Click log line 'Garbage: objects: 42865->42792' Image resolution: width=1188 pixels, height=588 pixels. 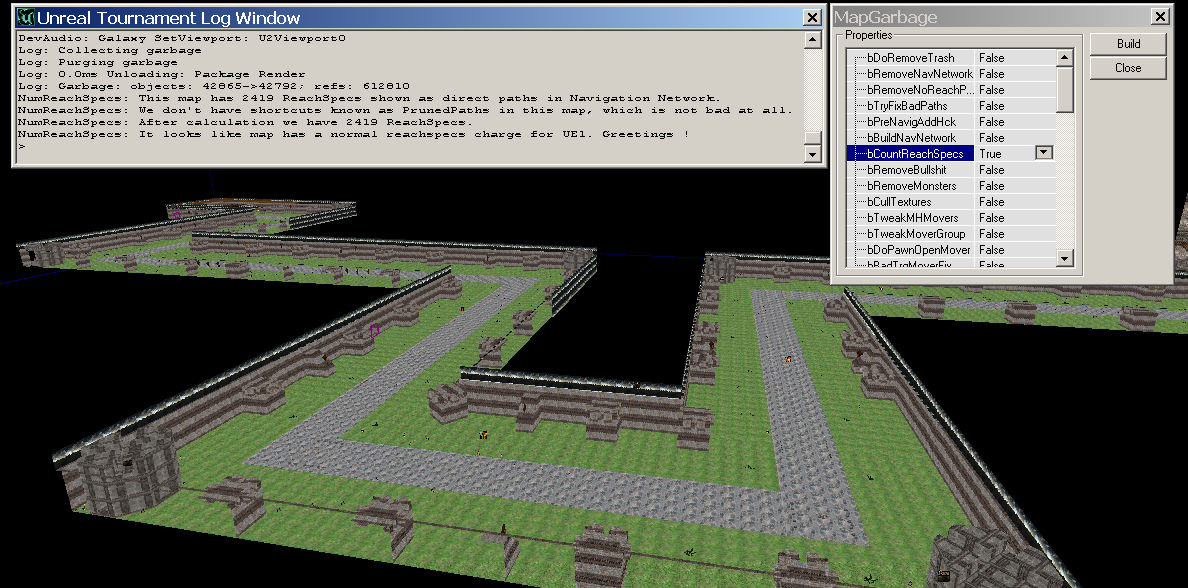click(214, 86)
